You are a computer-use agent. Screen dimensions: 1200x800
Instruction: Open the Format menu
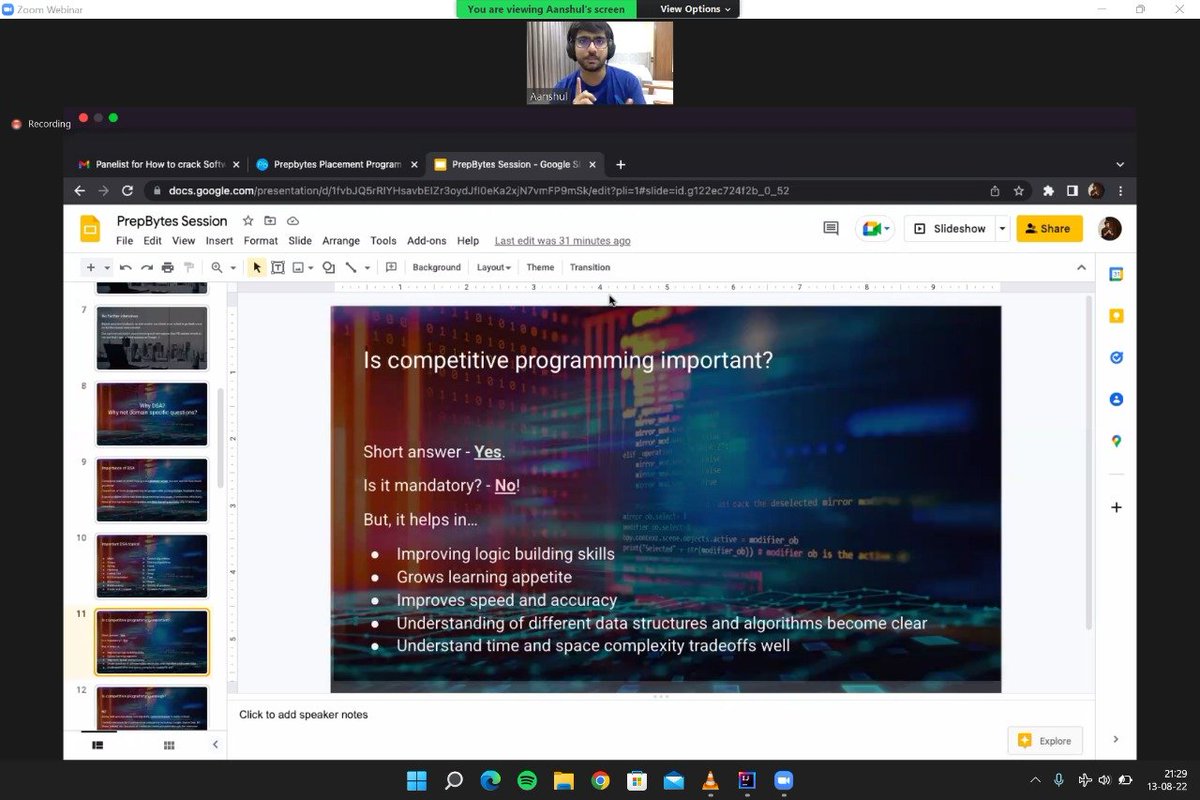(x=261, y=241)
